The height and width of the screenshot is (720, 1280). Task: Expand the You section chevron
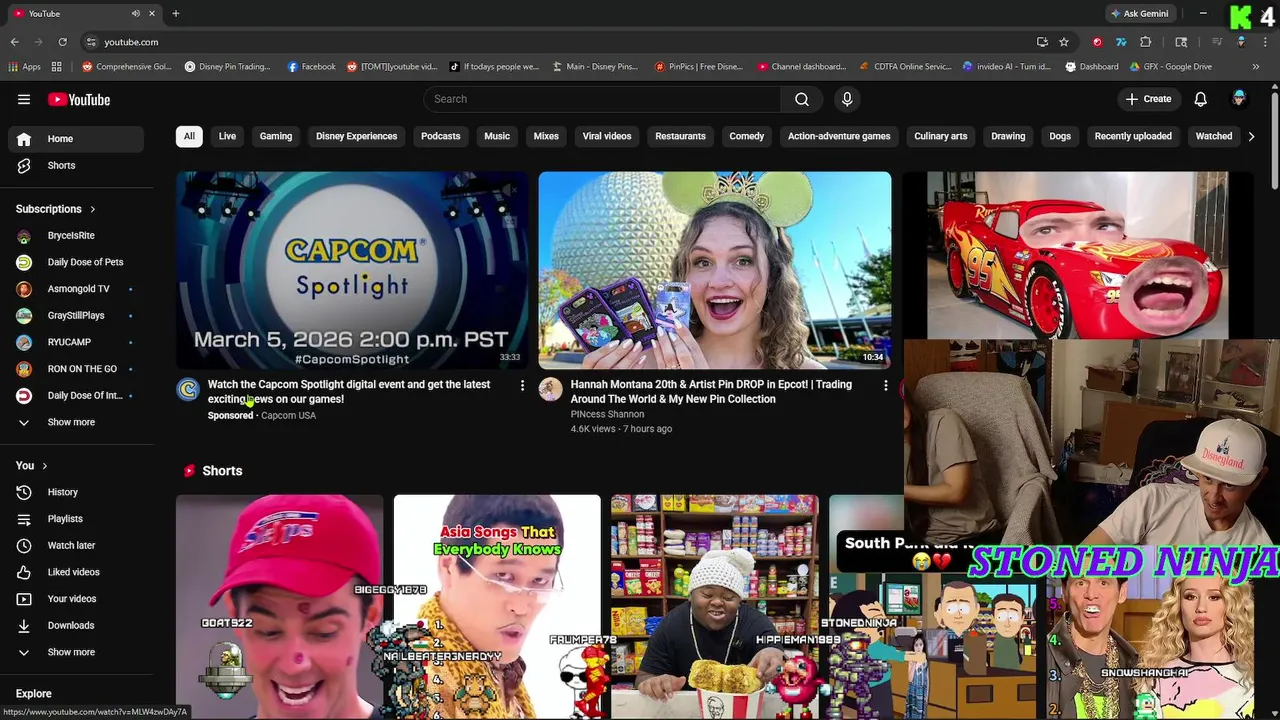(44, 465)
